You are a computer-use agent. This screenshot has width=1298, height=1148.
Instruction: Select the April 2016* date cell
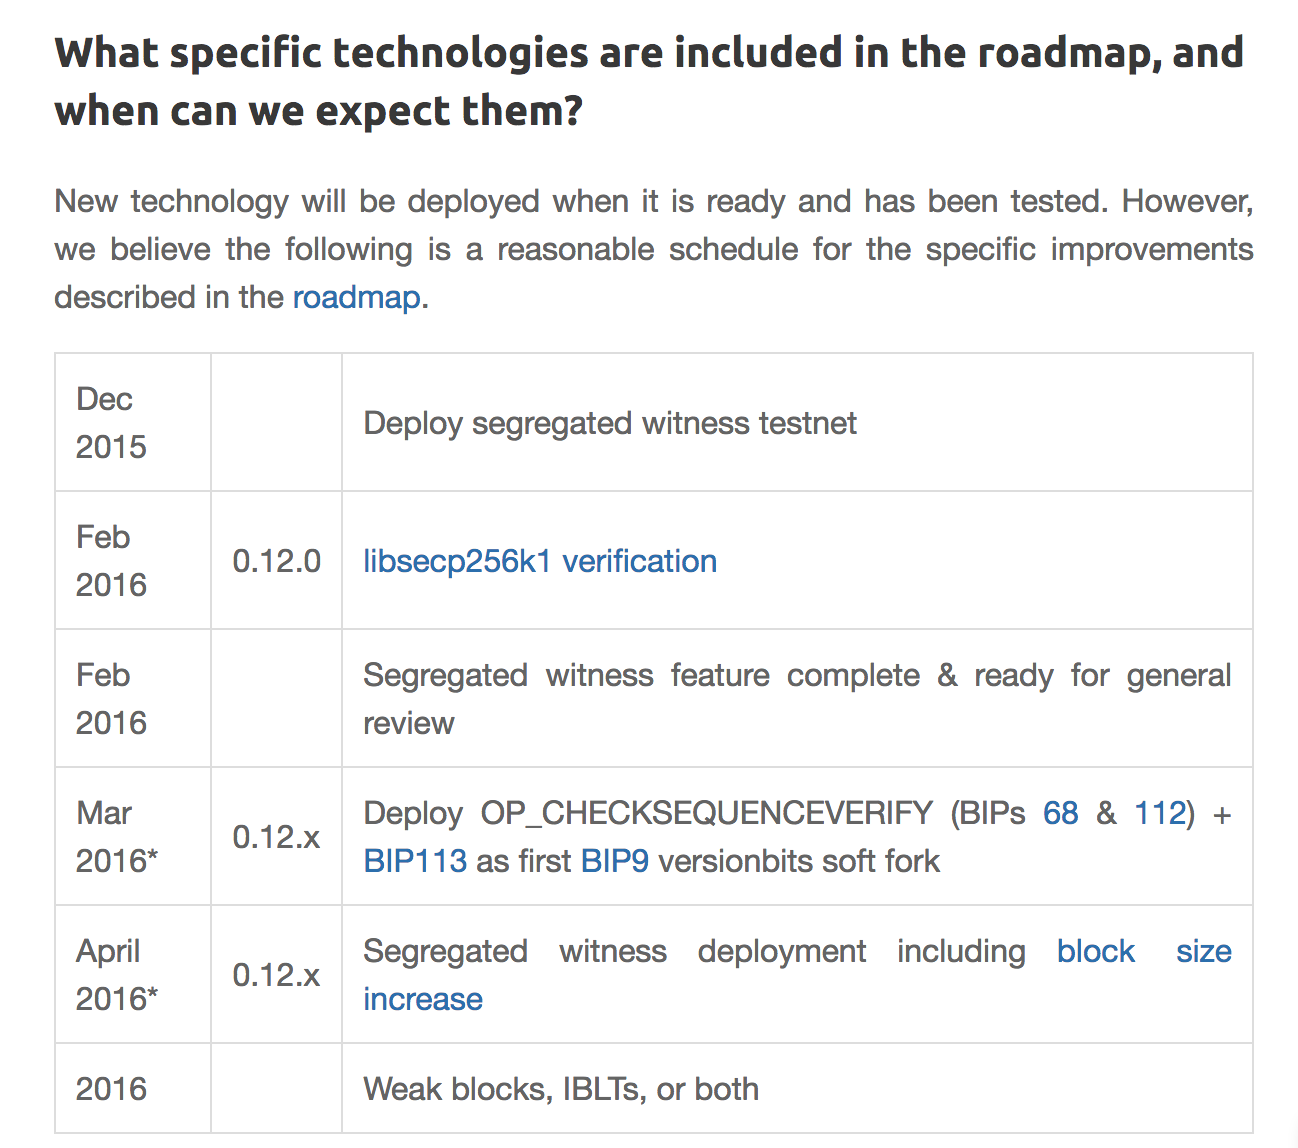(116, 975)
